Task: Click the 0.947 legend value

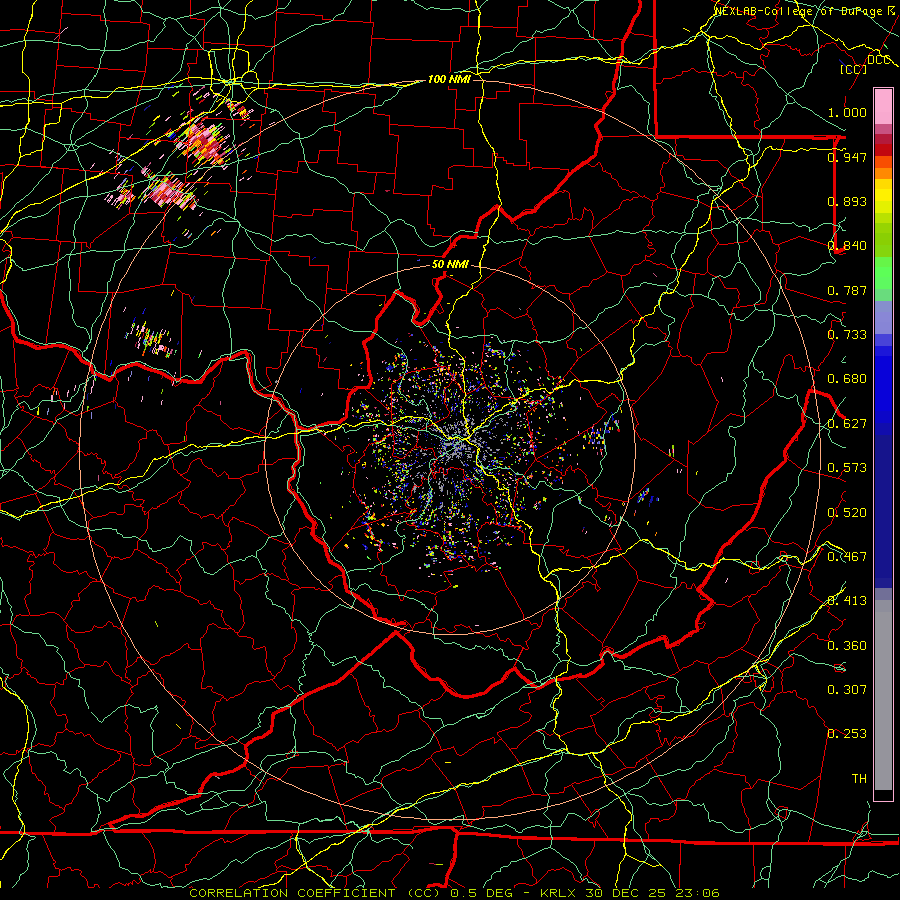Action: 847,157
